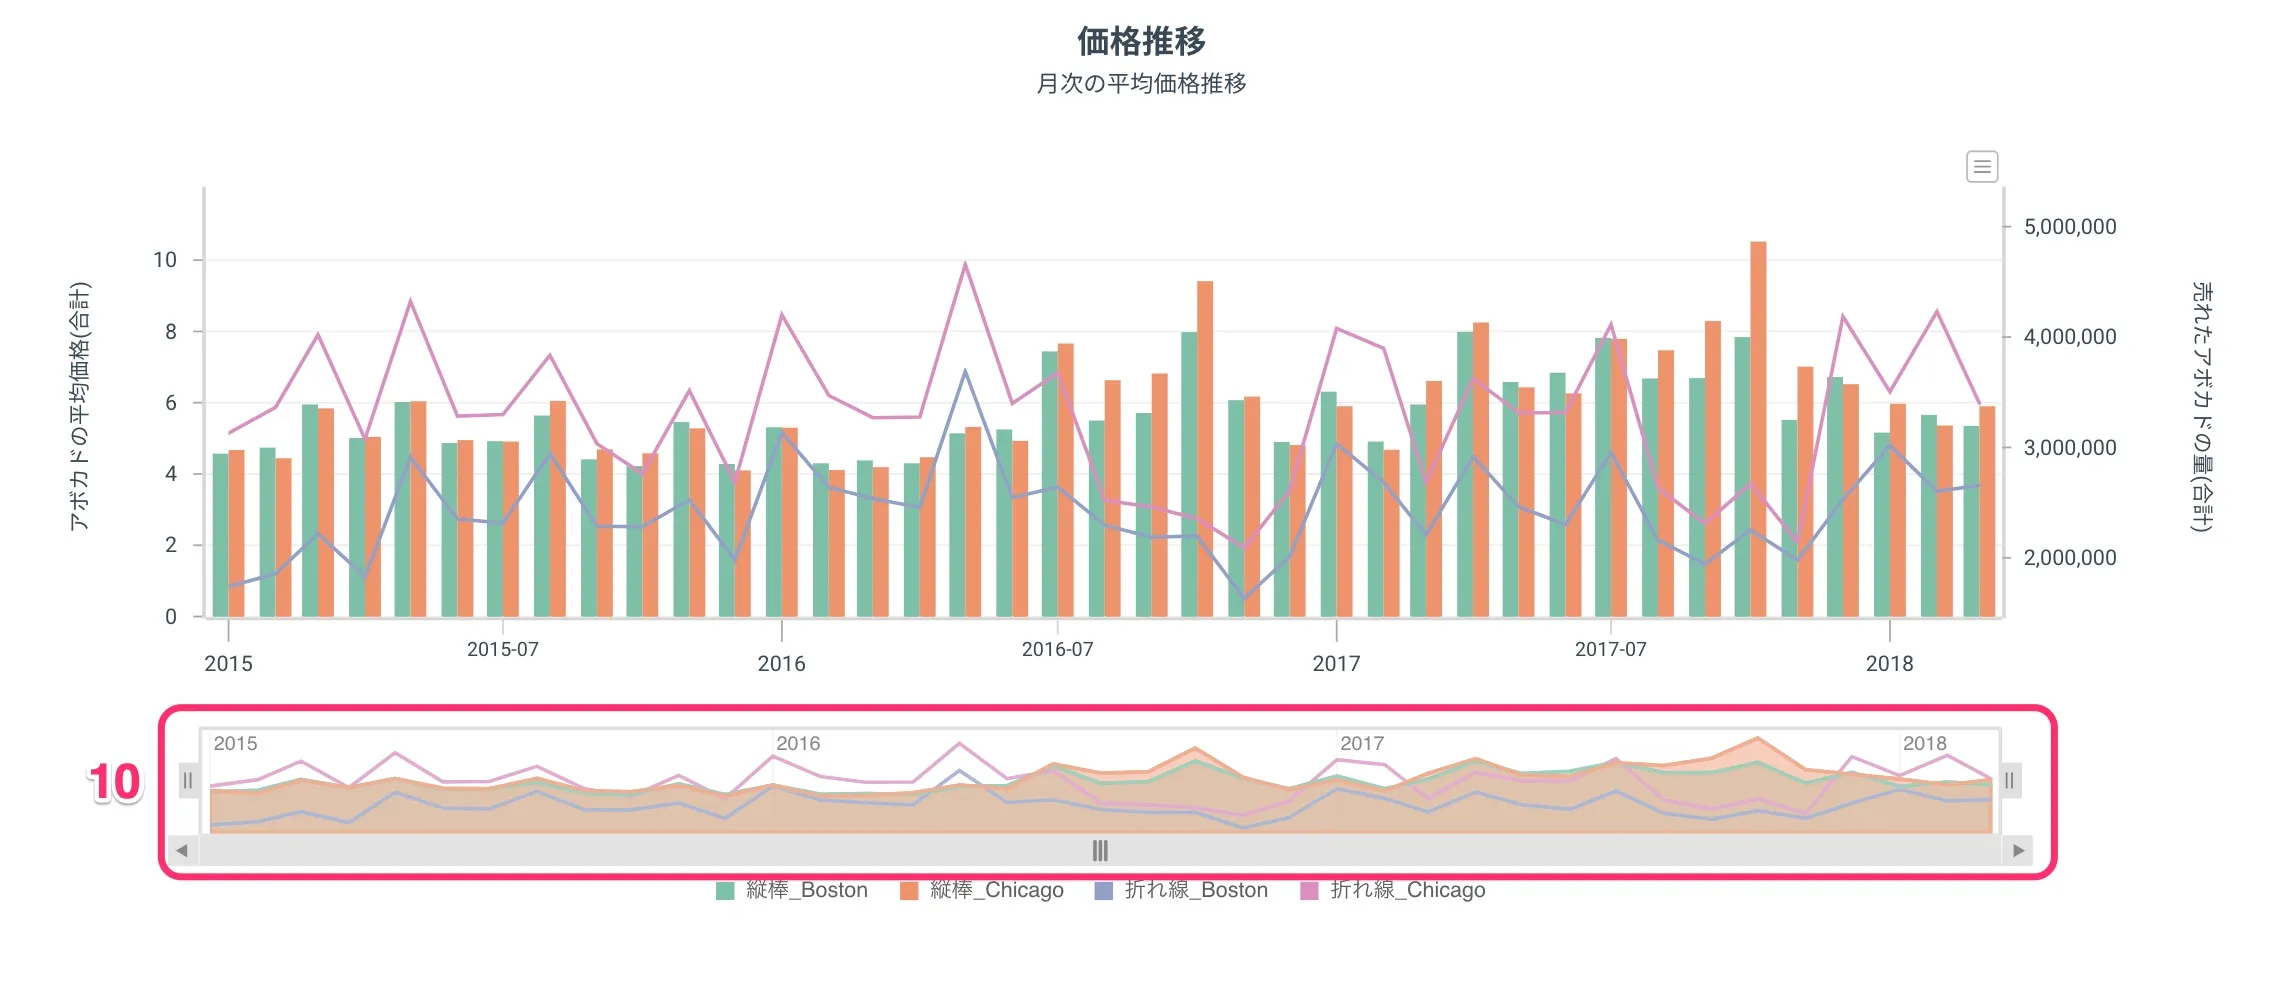This screenshot has width=2282, height=982.
Task: Click the pink Chicago line peak in 2016
Action: [965, 264]
